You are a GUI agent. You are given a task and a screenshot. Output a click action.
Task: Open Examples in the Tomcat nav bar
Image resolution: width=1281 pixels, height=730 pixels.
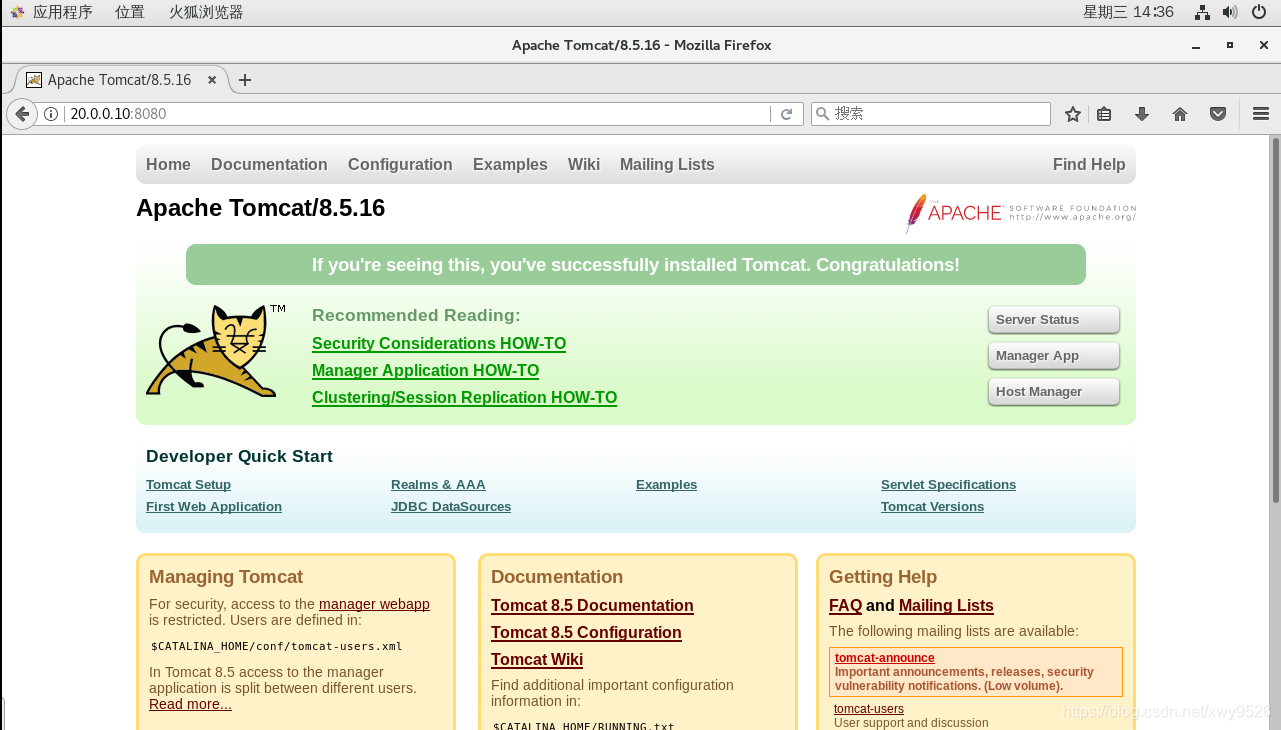tap(510, 165)
